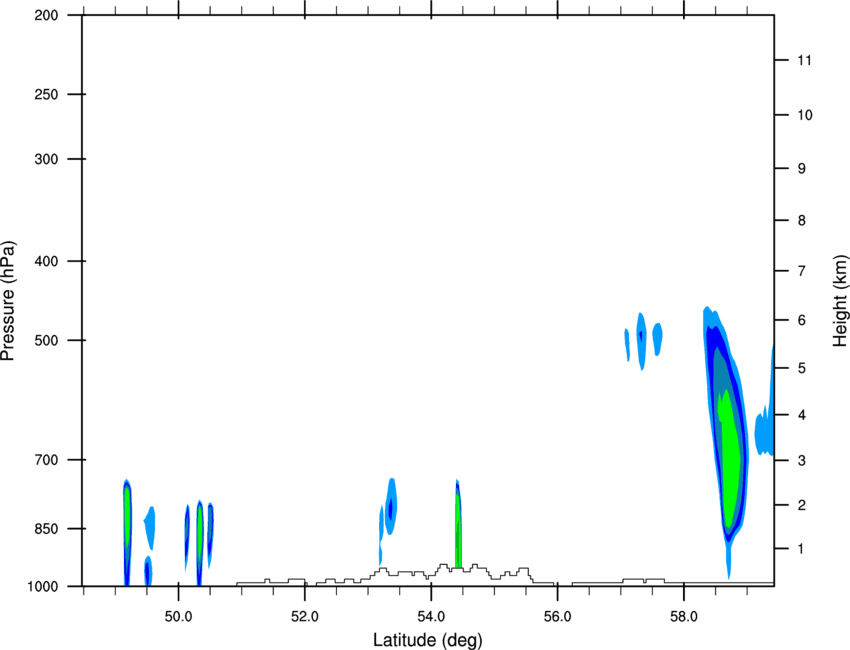Viewport: 850px width, 650px height.
Task: Click pressure tick label 500
Action: 46,340
